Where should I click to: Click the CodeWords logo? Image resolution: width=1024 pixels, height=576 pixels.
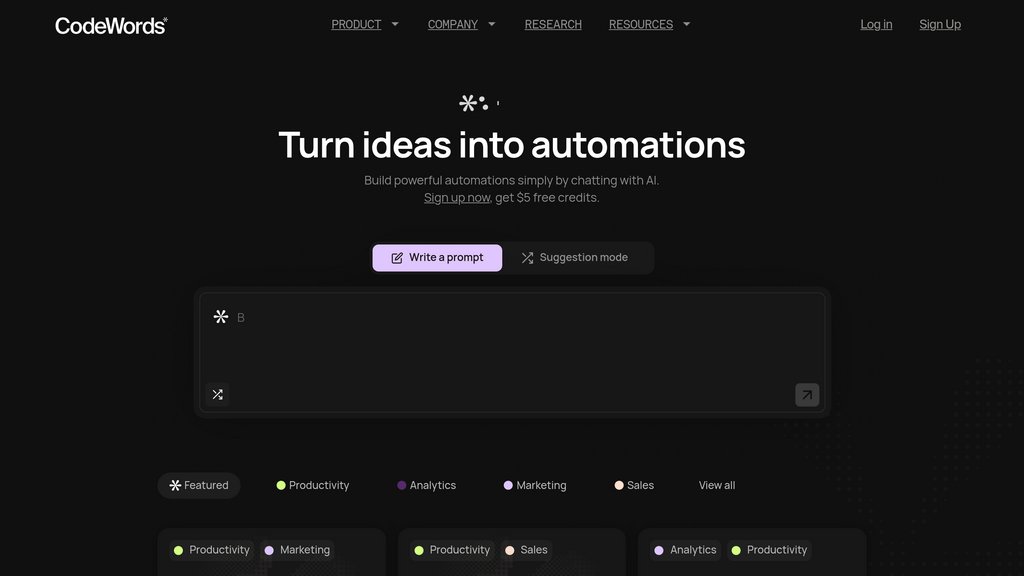pyautogui.click(x=111, y=25)
